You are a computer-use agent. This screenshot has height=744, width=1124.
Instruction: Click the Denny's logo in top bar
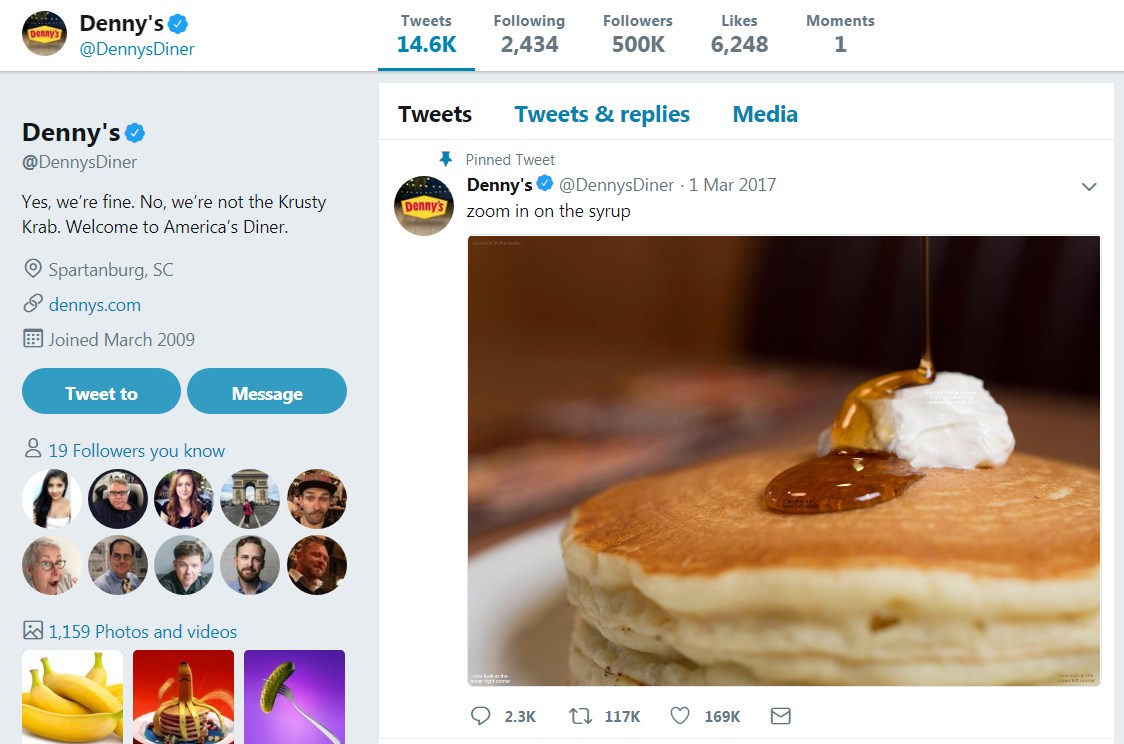pos(45,34)
